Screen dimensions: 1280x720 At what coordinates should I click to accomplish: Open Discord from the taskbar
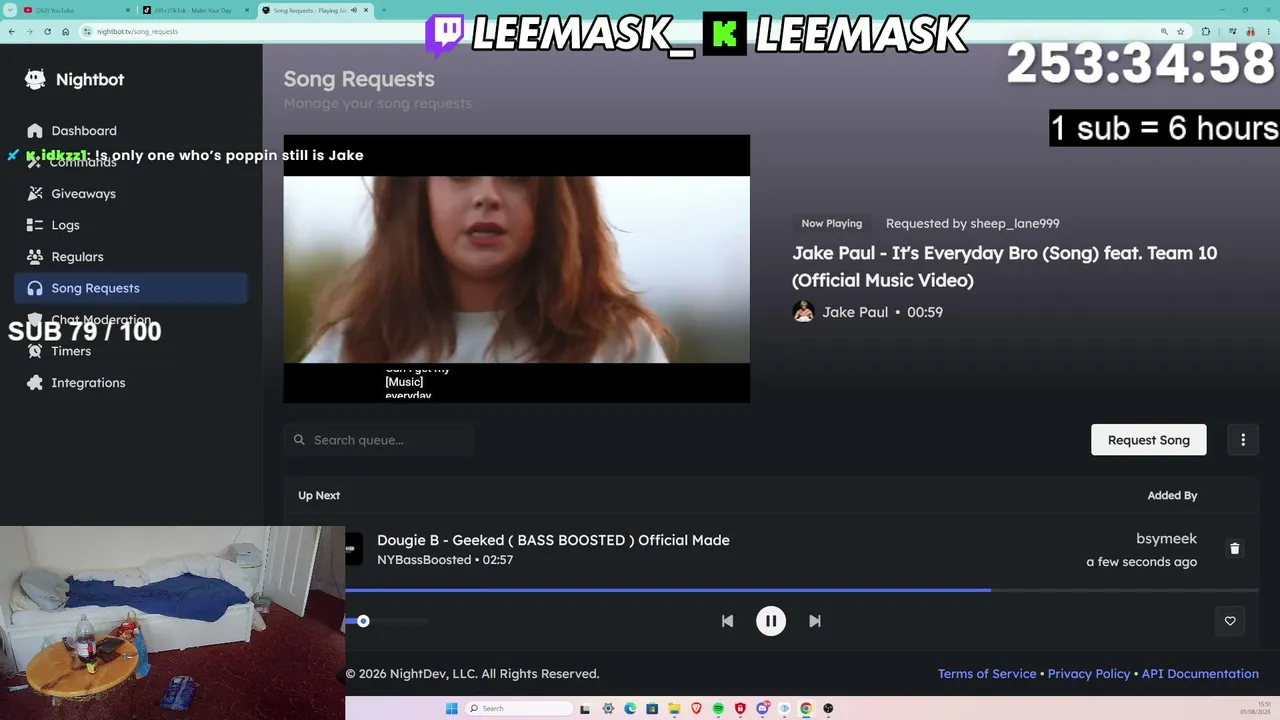tap(762, 709)
